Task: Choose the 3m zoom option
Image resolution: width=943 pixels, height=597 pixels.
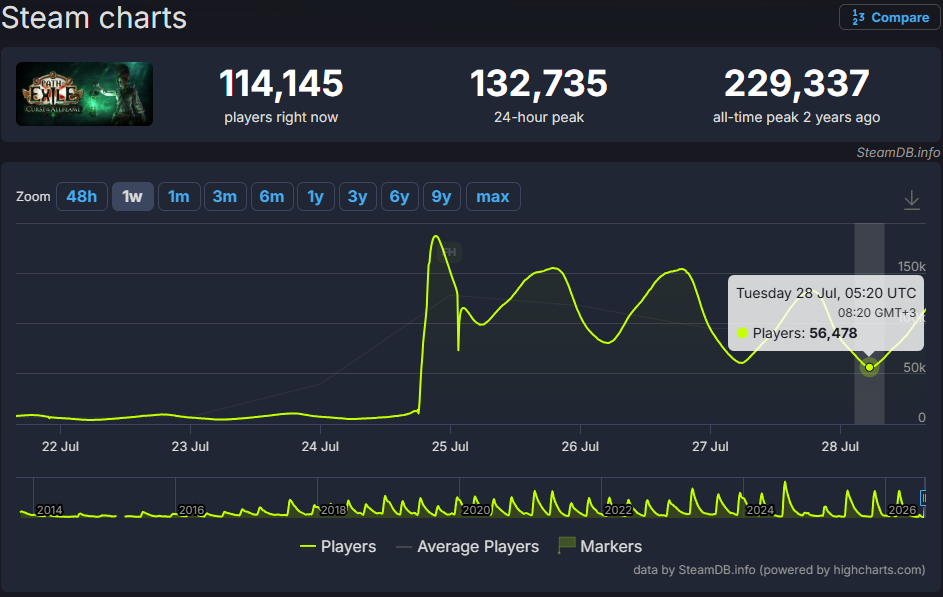Action: [x=225, y=197]
